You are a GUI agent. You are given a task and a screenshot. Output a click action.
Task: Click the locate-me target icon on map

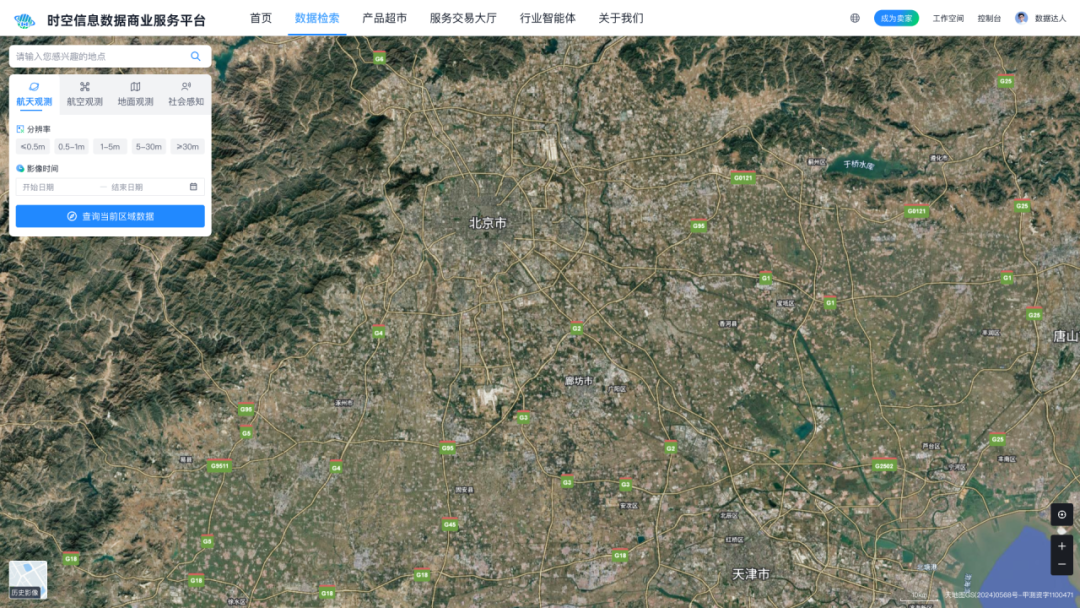(x=1062, y=514)
